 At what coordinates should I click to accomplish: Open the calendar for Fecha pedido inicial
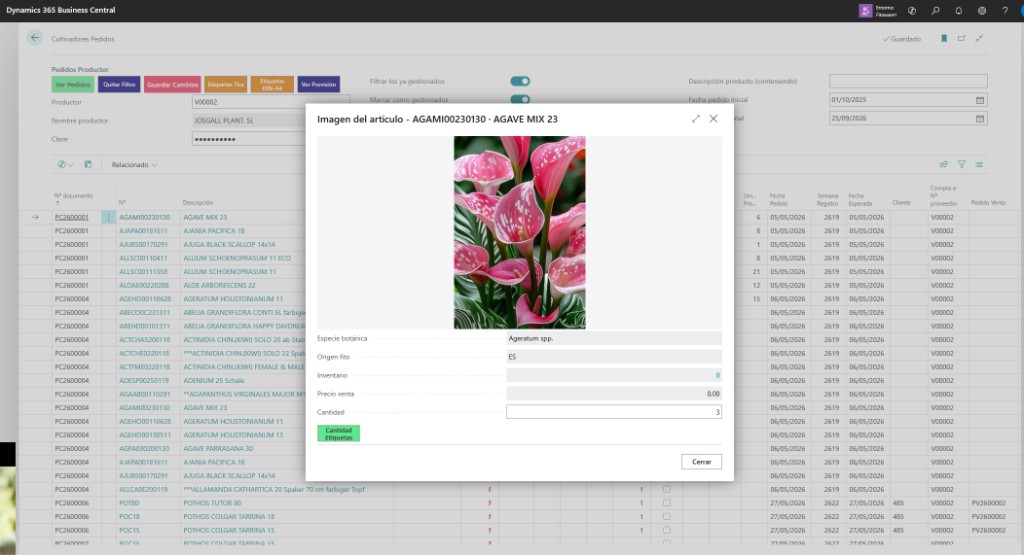click(980, 100)
